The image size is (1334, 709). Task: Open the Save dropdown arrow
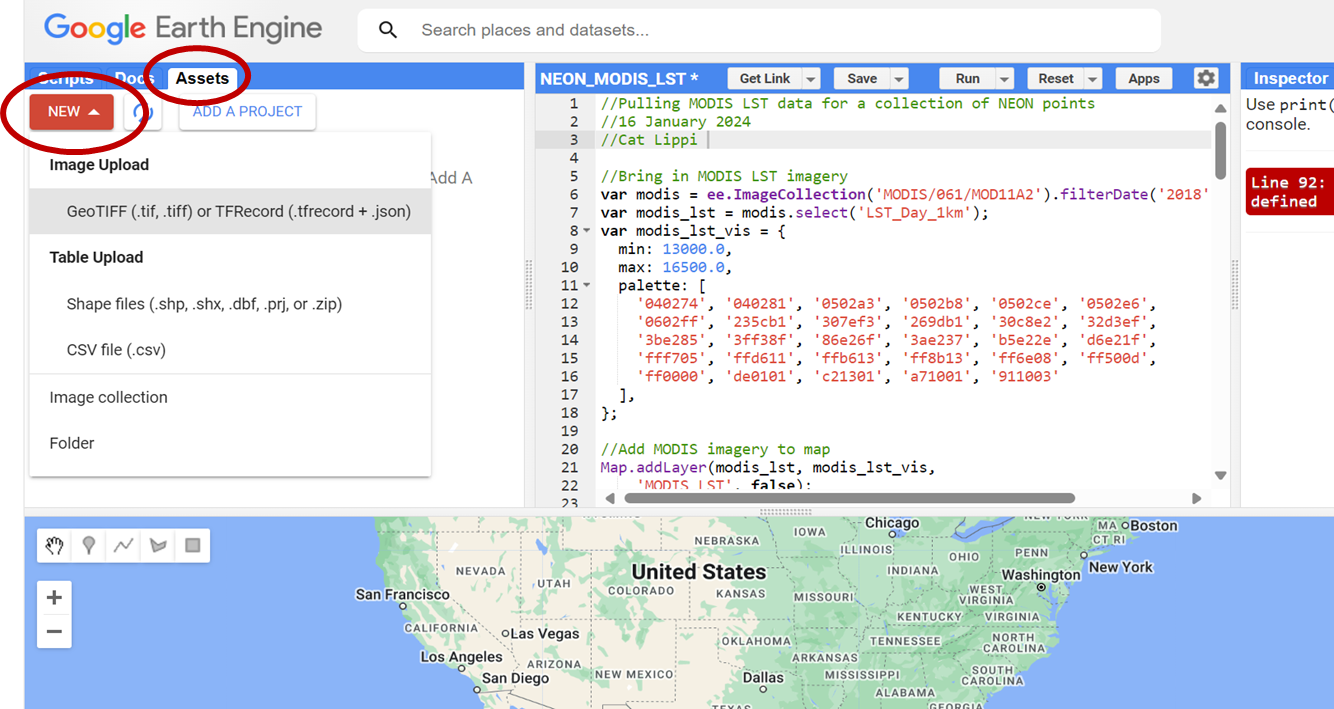coord(899,79)
